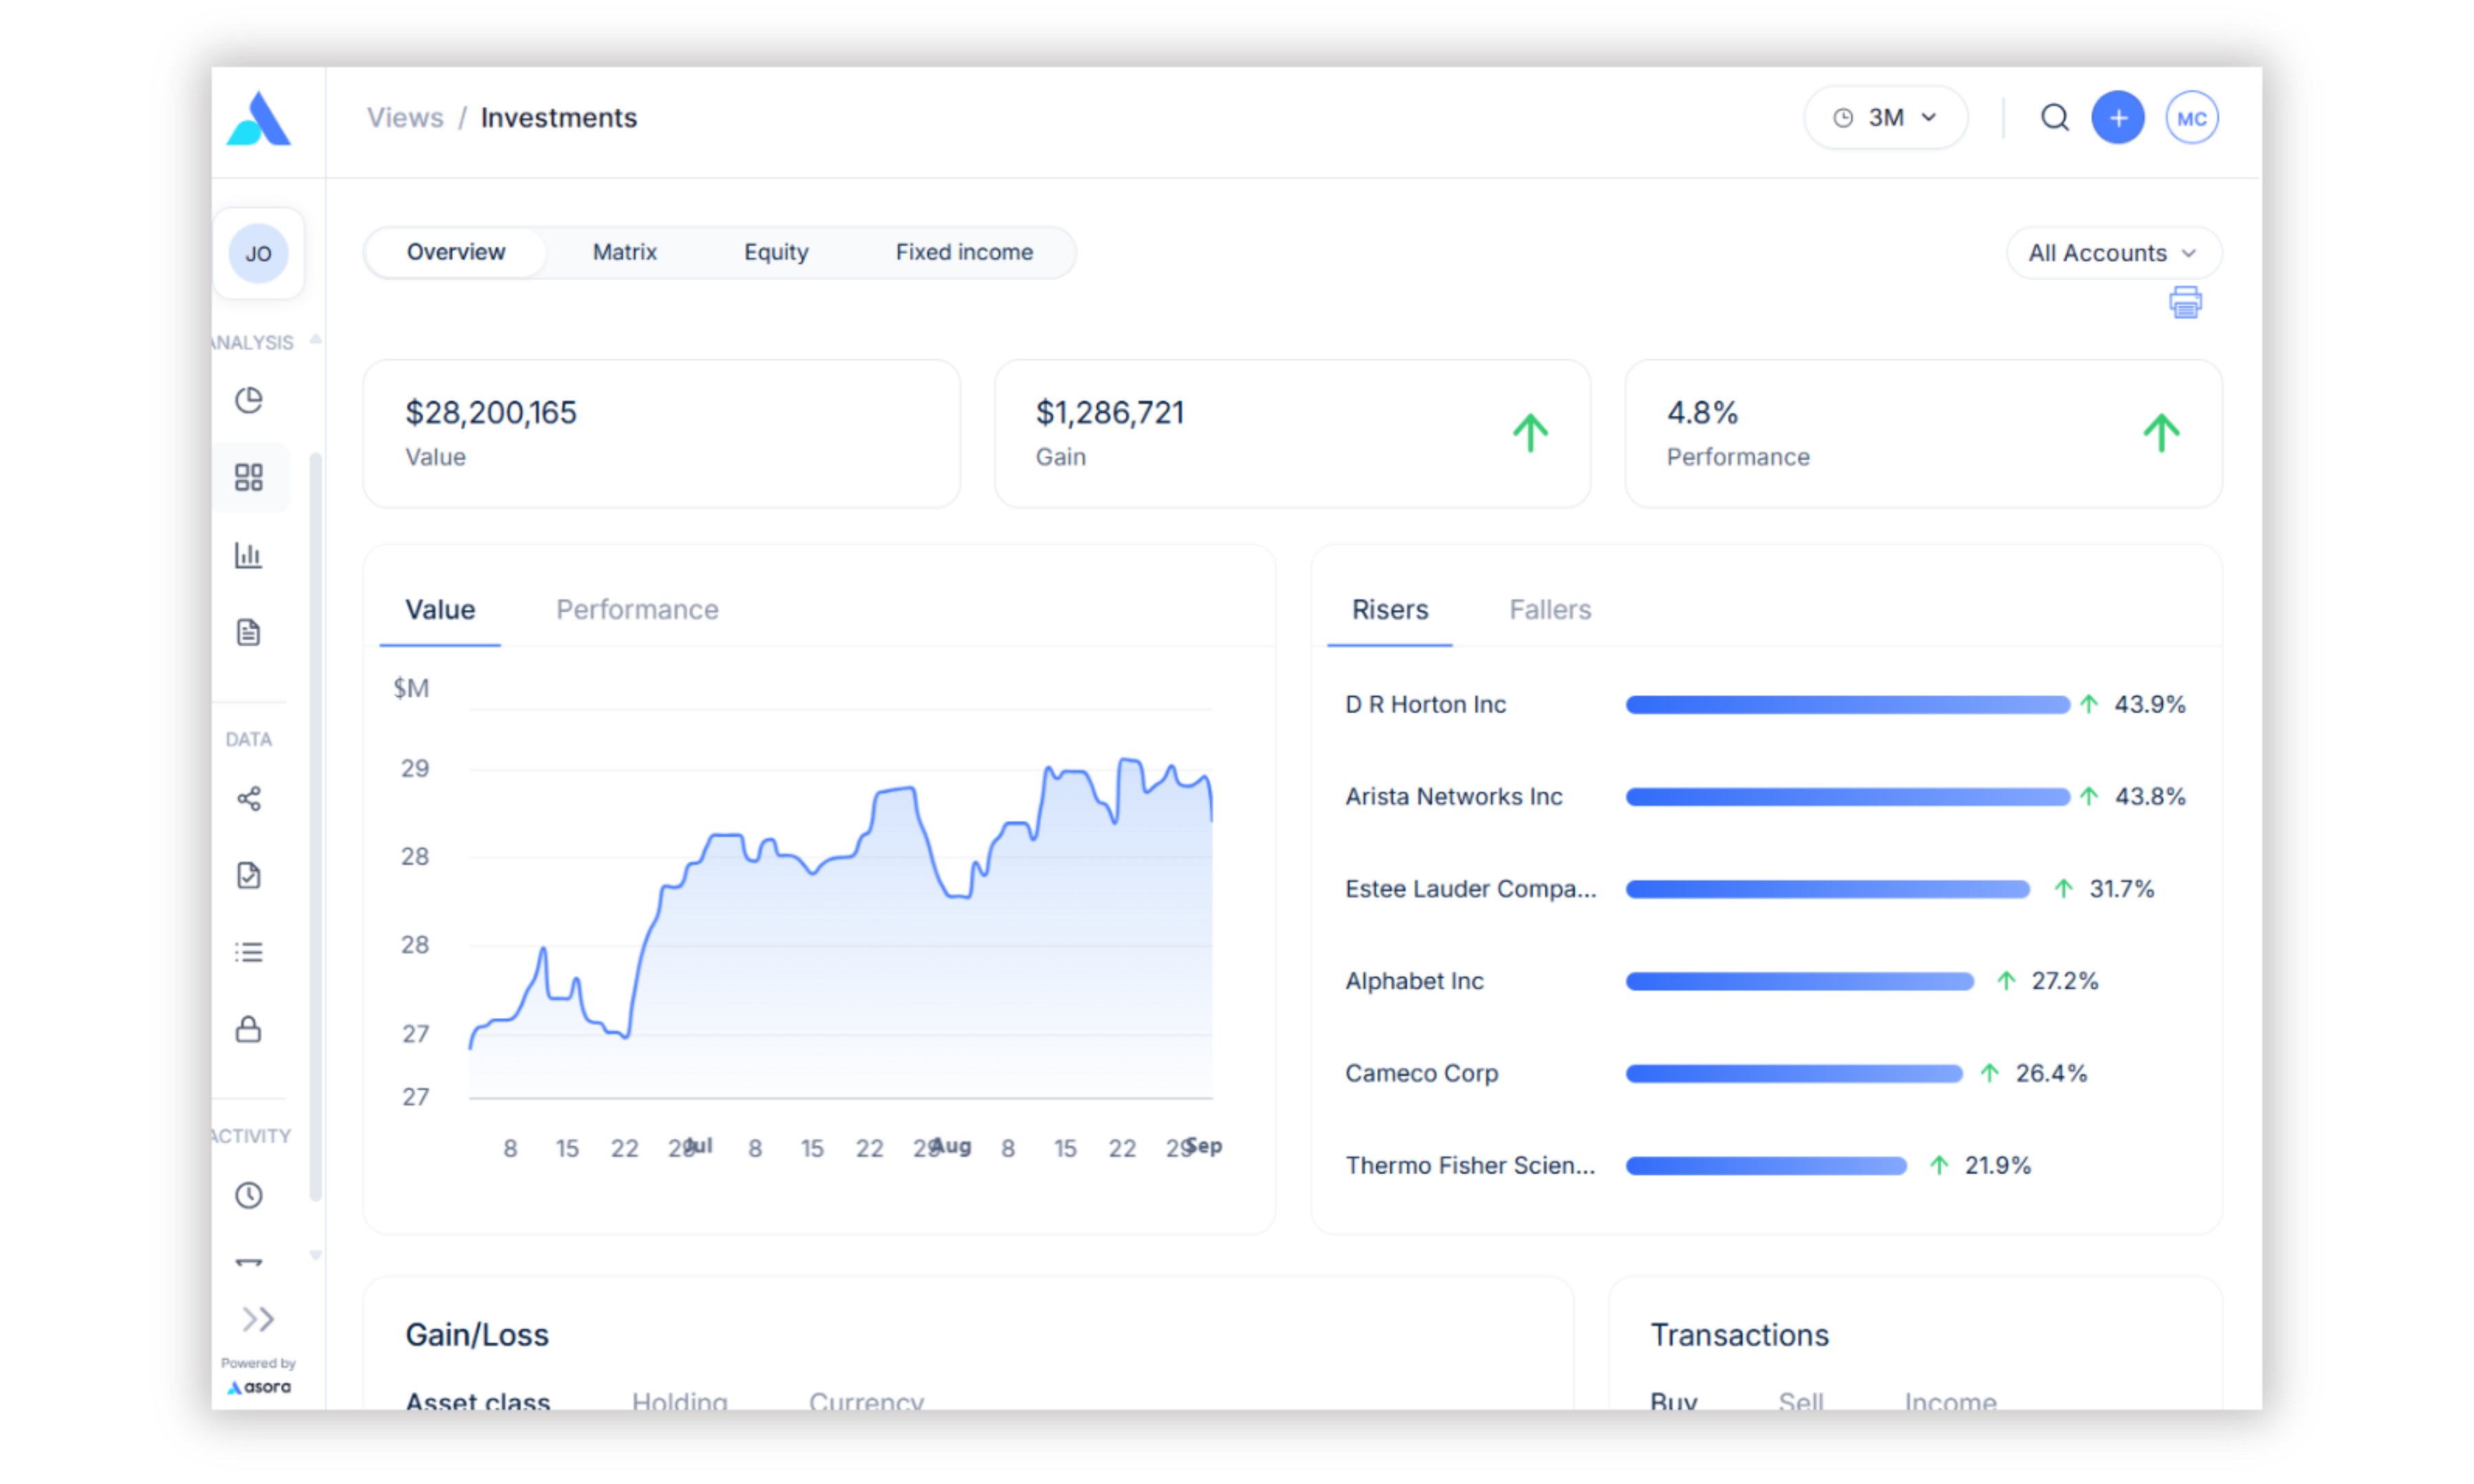2474x1484 pixels.
Task: Click the Views breadcrumb link
Action: [x=405, y=118]
